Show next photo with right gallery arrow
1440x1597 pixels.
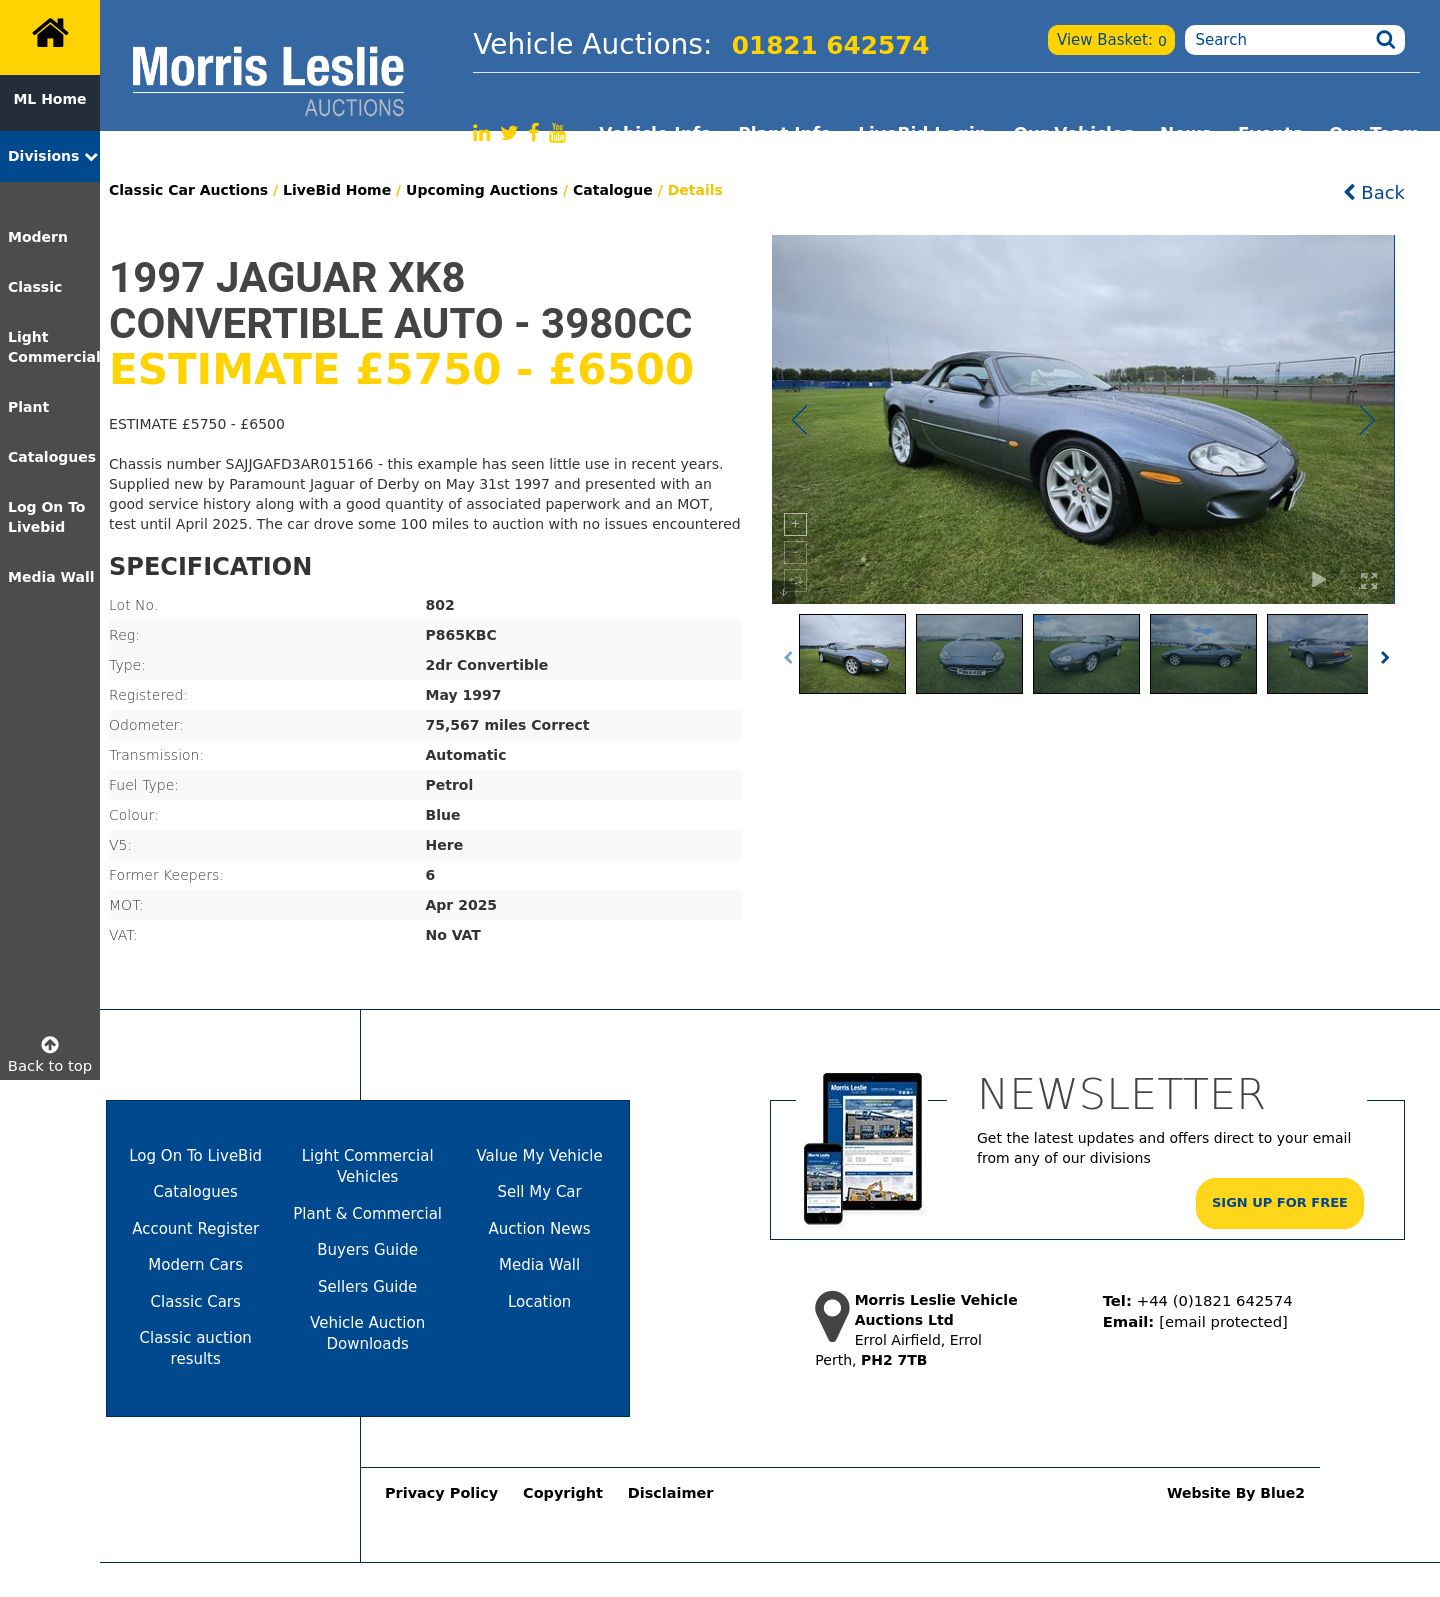click(x=1367, y=420)
